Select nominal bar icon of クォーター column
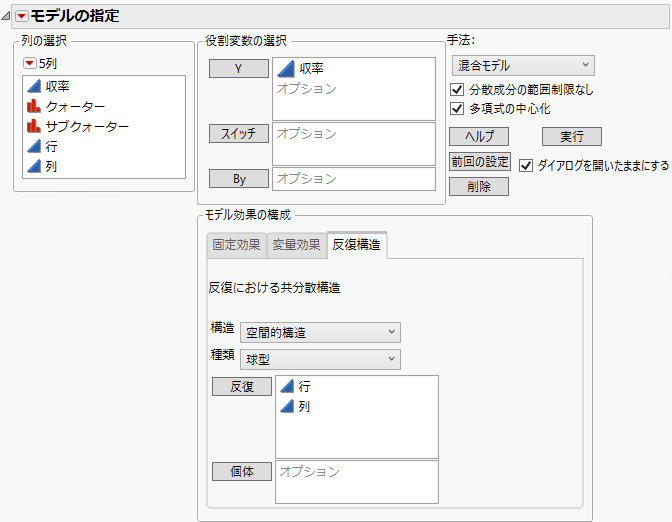672x522 pixels. pyautogui.click(x=34, y=106)
